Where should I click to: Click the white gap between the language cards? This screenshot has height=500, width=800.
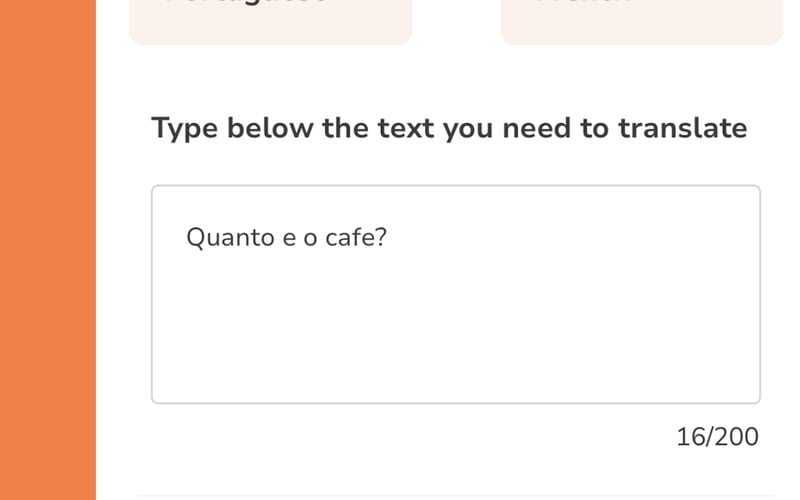click(x=456, y=20)
